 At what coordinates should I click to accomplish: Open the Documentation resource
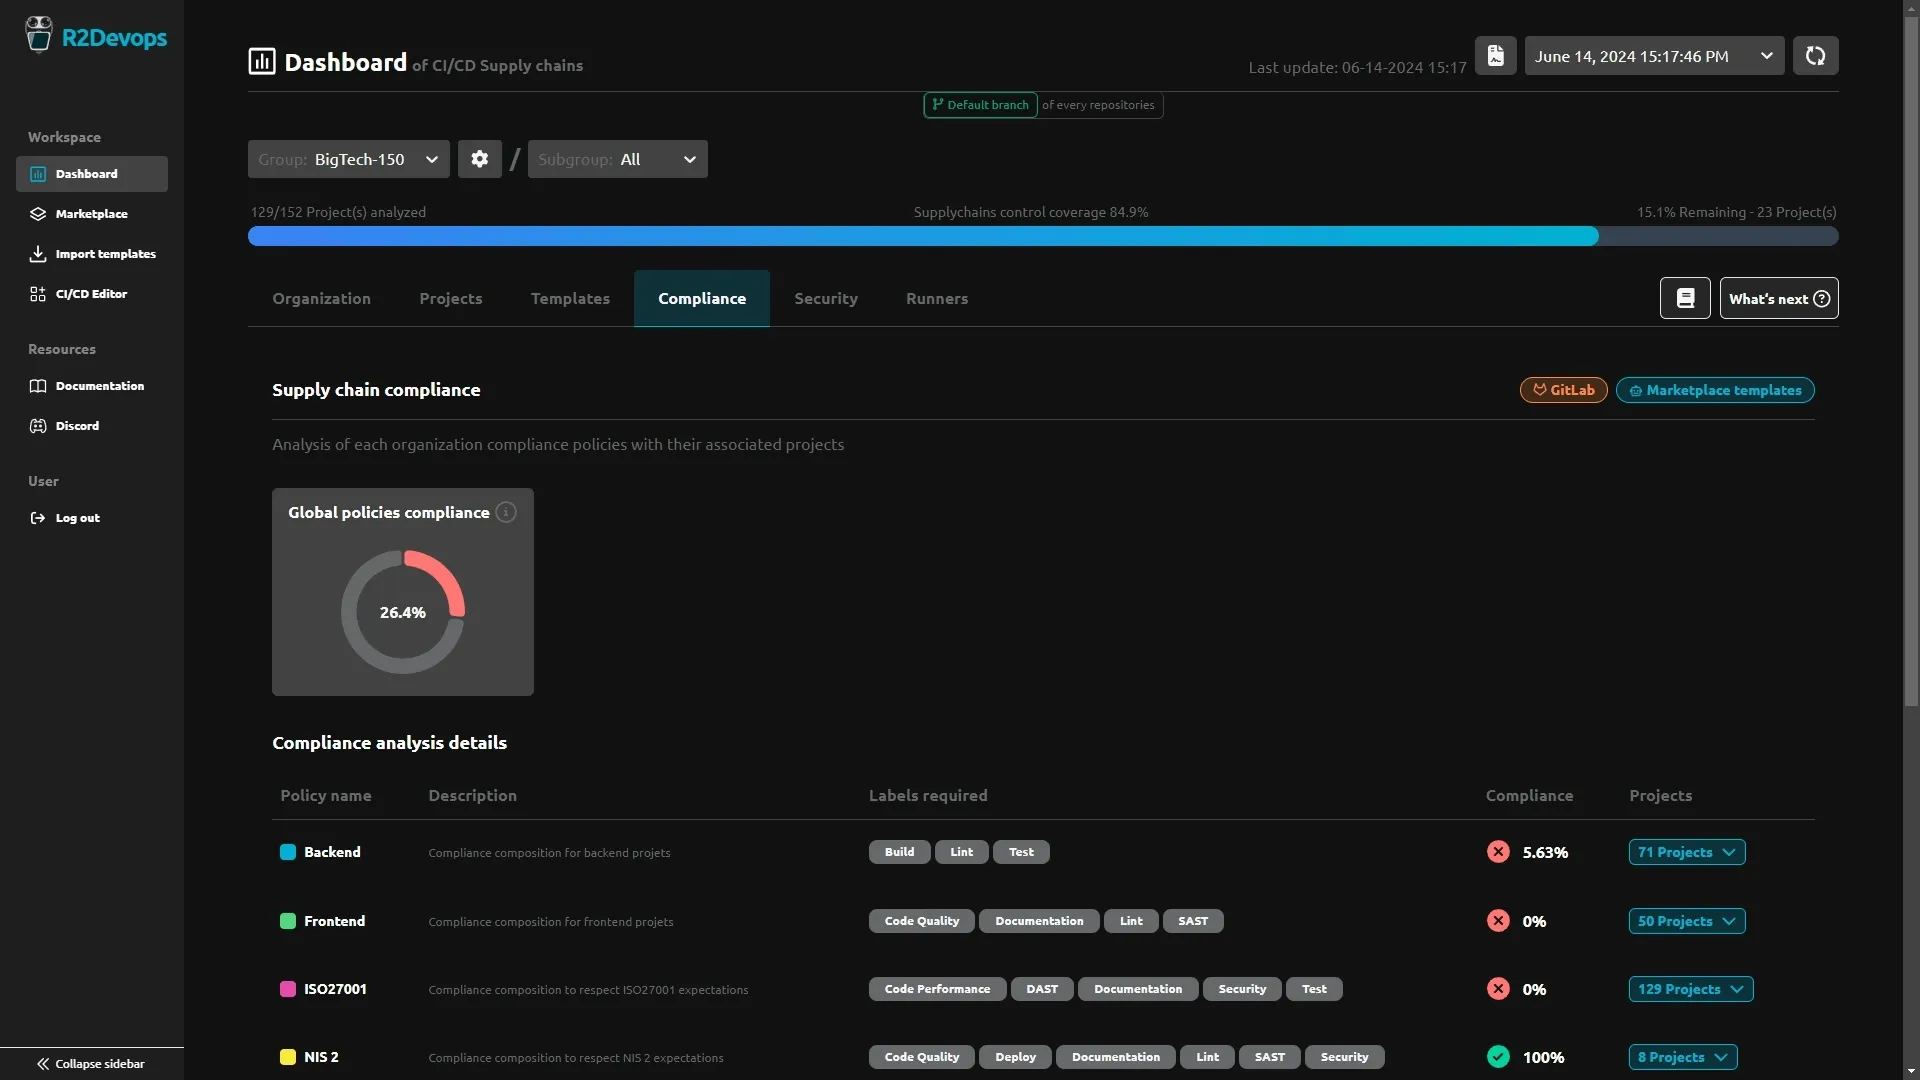(99, 386)
